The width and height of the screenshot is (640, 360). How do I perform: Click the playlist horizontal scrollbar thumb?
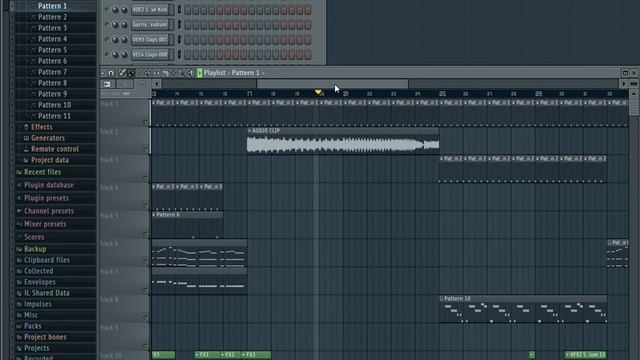[x=332, y=84]
